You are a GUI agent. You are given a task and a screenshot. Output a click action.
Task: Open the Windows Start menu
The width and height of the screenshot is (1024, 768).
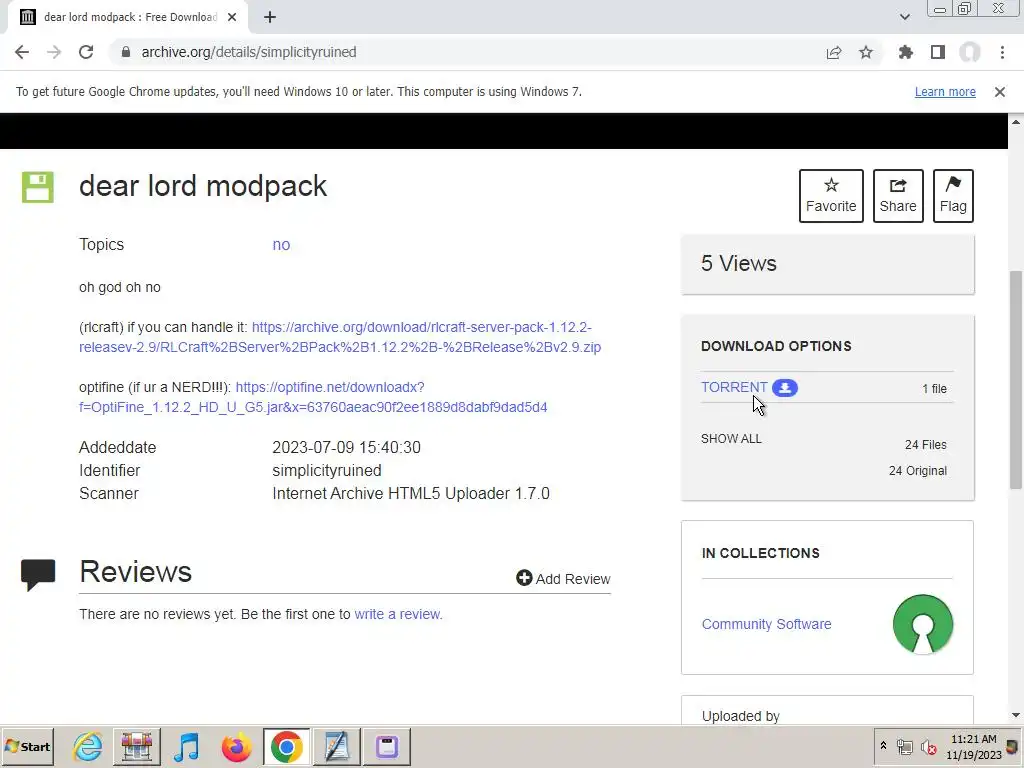coord(27,746)
